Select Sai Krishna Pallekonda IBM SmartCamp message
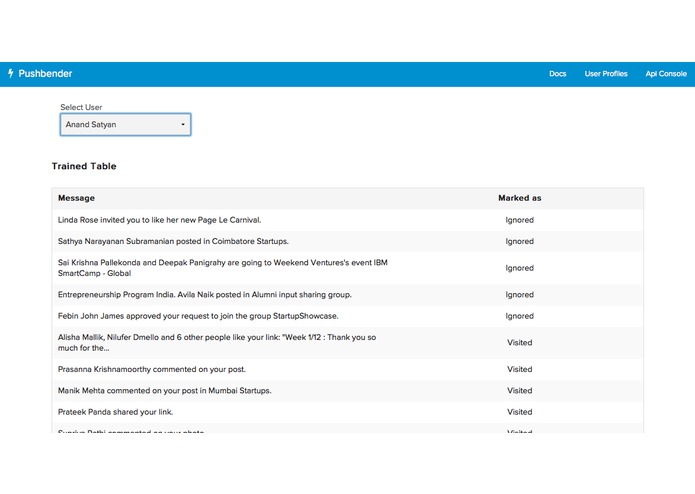The height and width of the screenshot is (494, 695). click(223, 268)
